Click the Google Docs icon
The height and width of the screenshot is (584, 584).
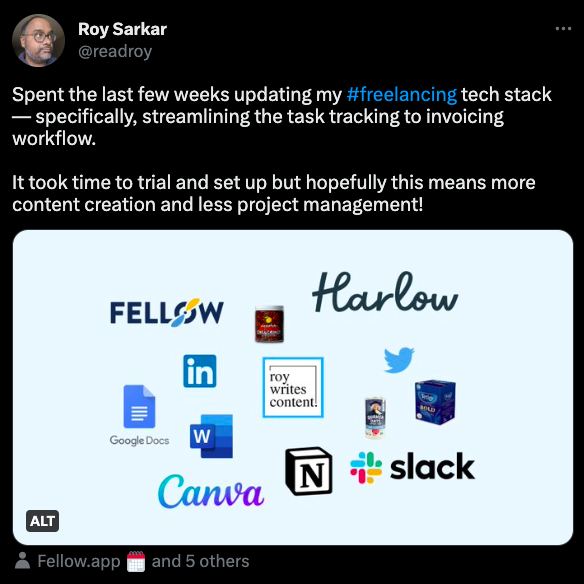click(139, 415)
